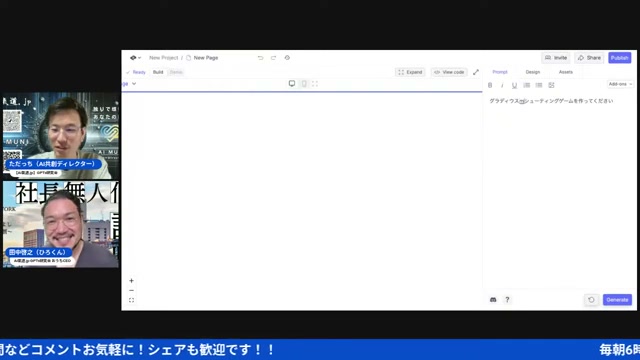The image size is (640, 360).
Task: Open the Assets tab
Action: (566, 72)
